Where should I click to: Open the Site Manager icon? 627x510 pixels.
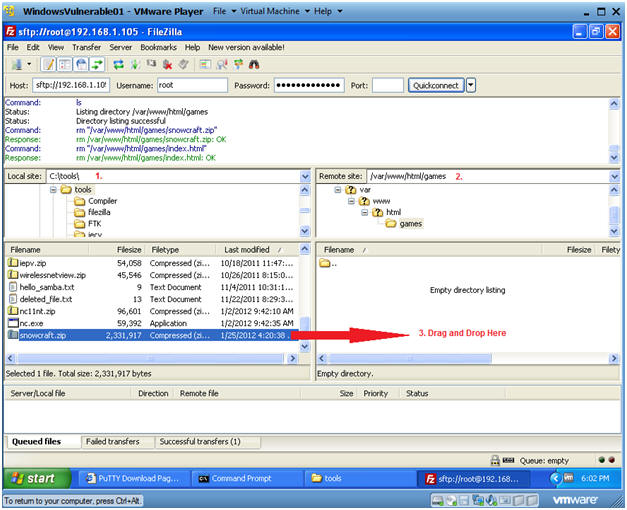click(17, 64)
